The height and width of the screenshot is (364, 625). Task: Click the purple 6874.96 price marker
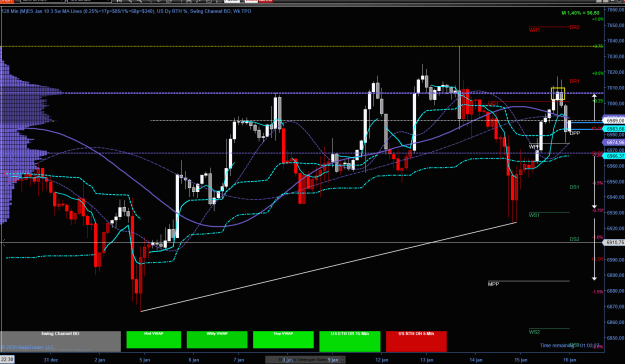pos(614,142)
